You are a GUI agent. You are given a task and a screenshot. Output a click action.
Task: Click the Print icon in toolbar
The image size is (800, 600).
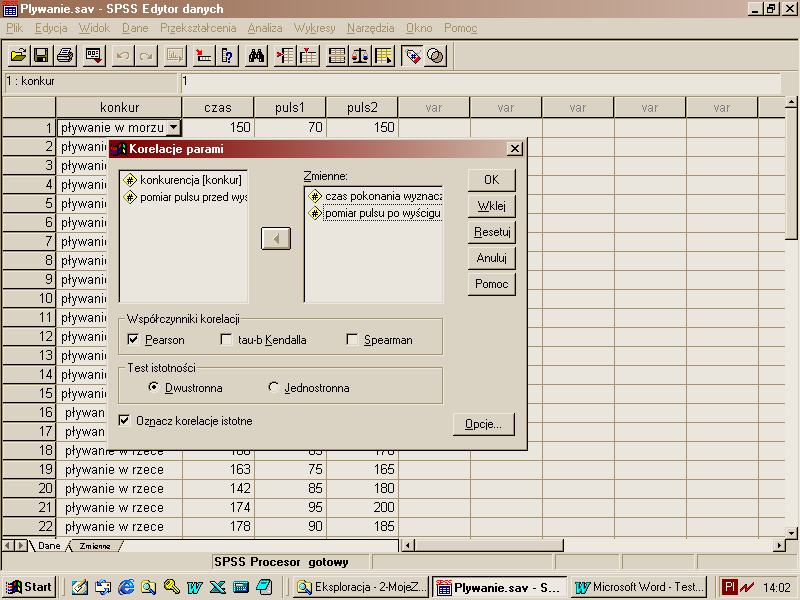(64, 56)
